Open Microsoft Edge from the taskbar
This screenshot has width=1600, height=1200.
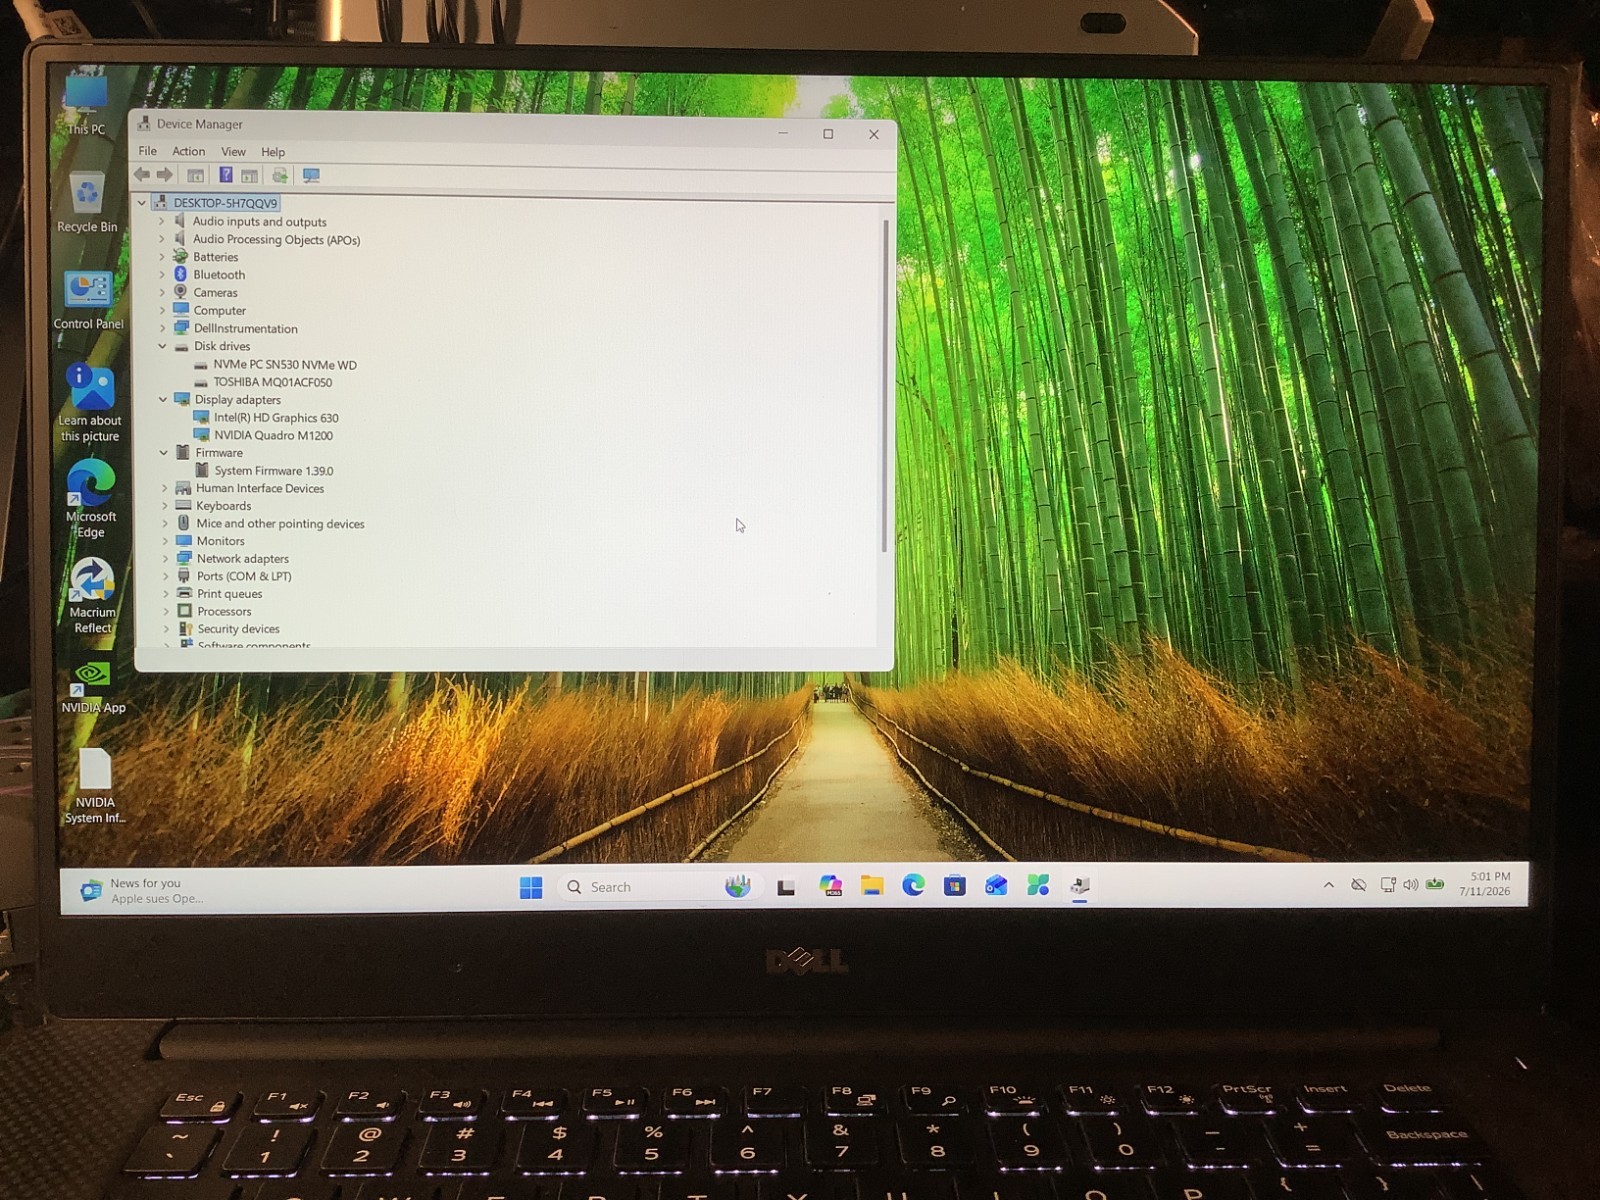[x=913, y=885]
